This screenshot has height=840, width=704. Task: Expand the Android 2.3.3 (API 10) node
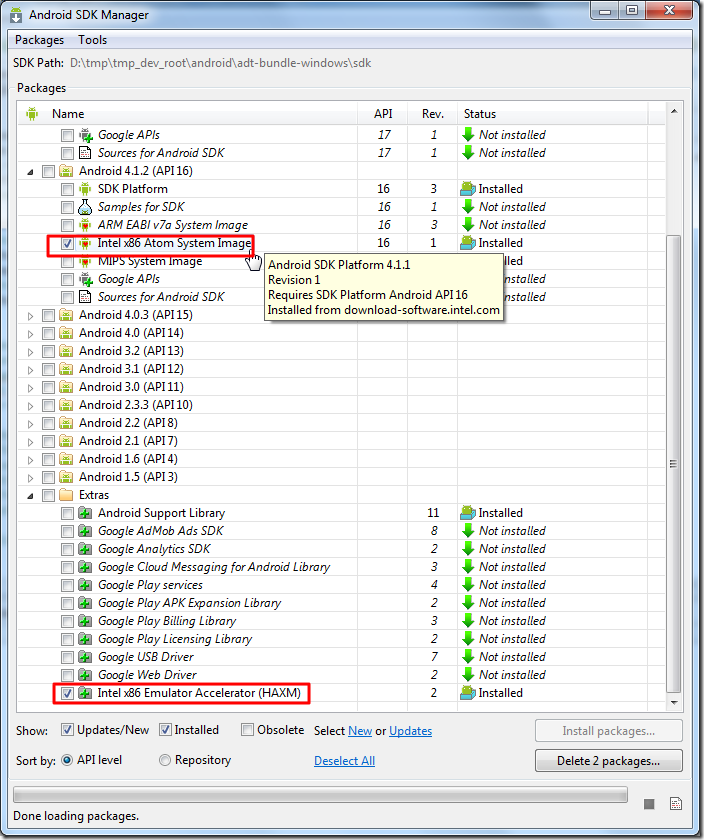click(x=31, y=406)
